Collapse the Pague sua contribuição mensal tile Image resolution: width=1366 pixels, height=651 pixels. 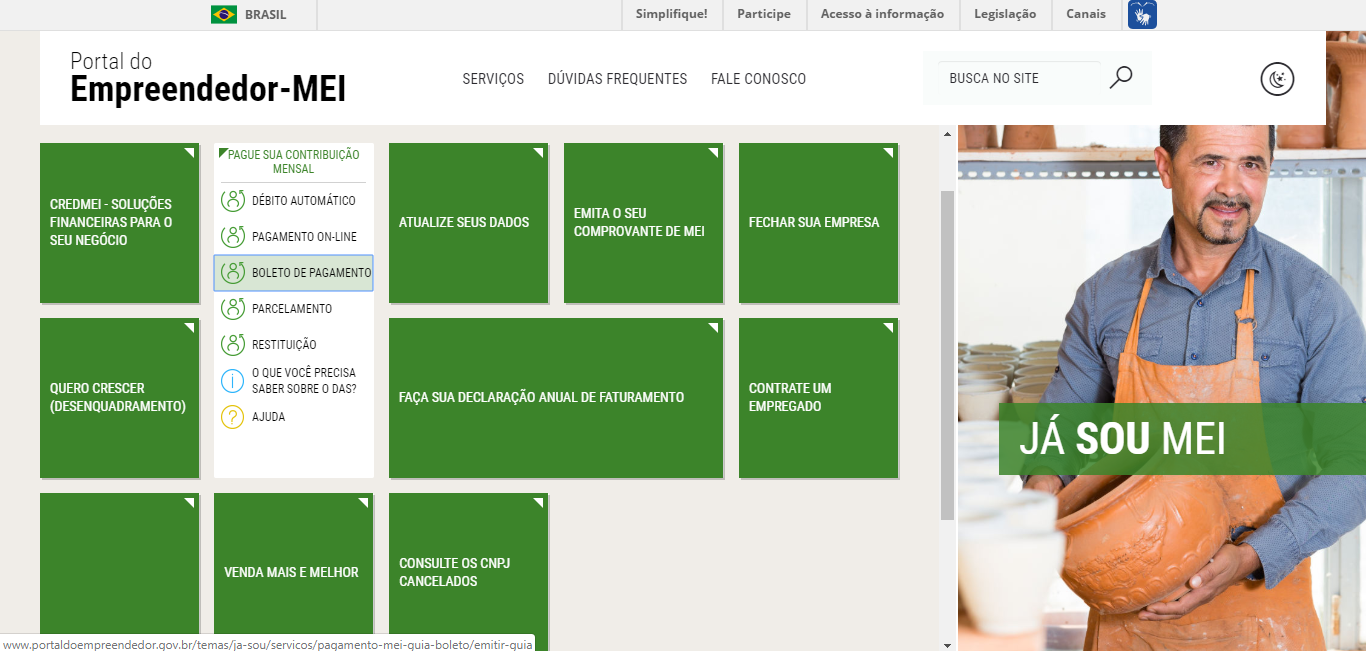tap(293, 162)
